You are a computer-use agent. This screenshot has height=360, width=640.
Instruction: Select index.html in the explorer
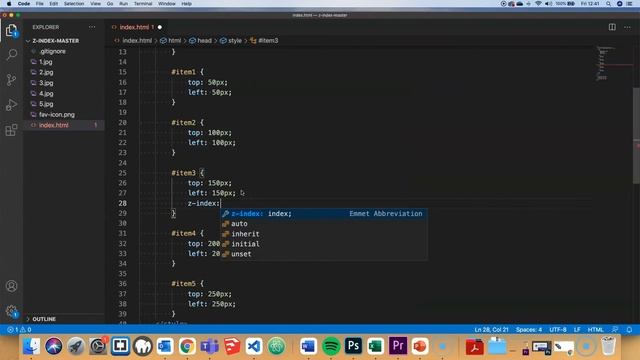[53, 125]
